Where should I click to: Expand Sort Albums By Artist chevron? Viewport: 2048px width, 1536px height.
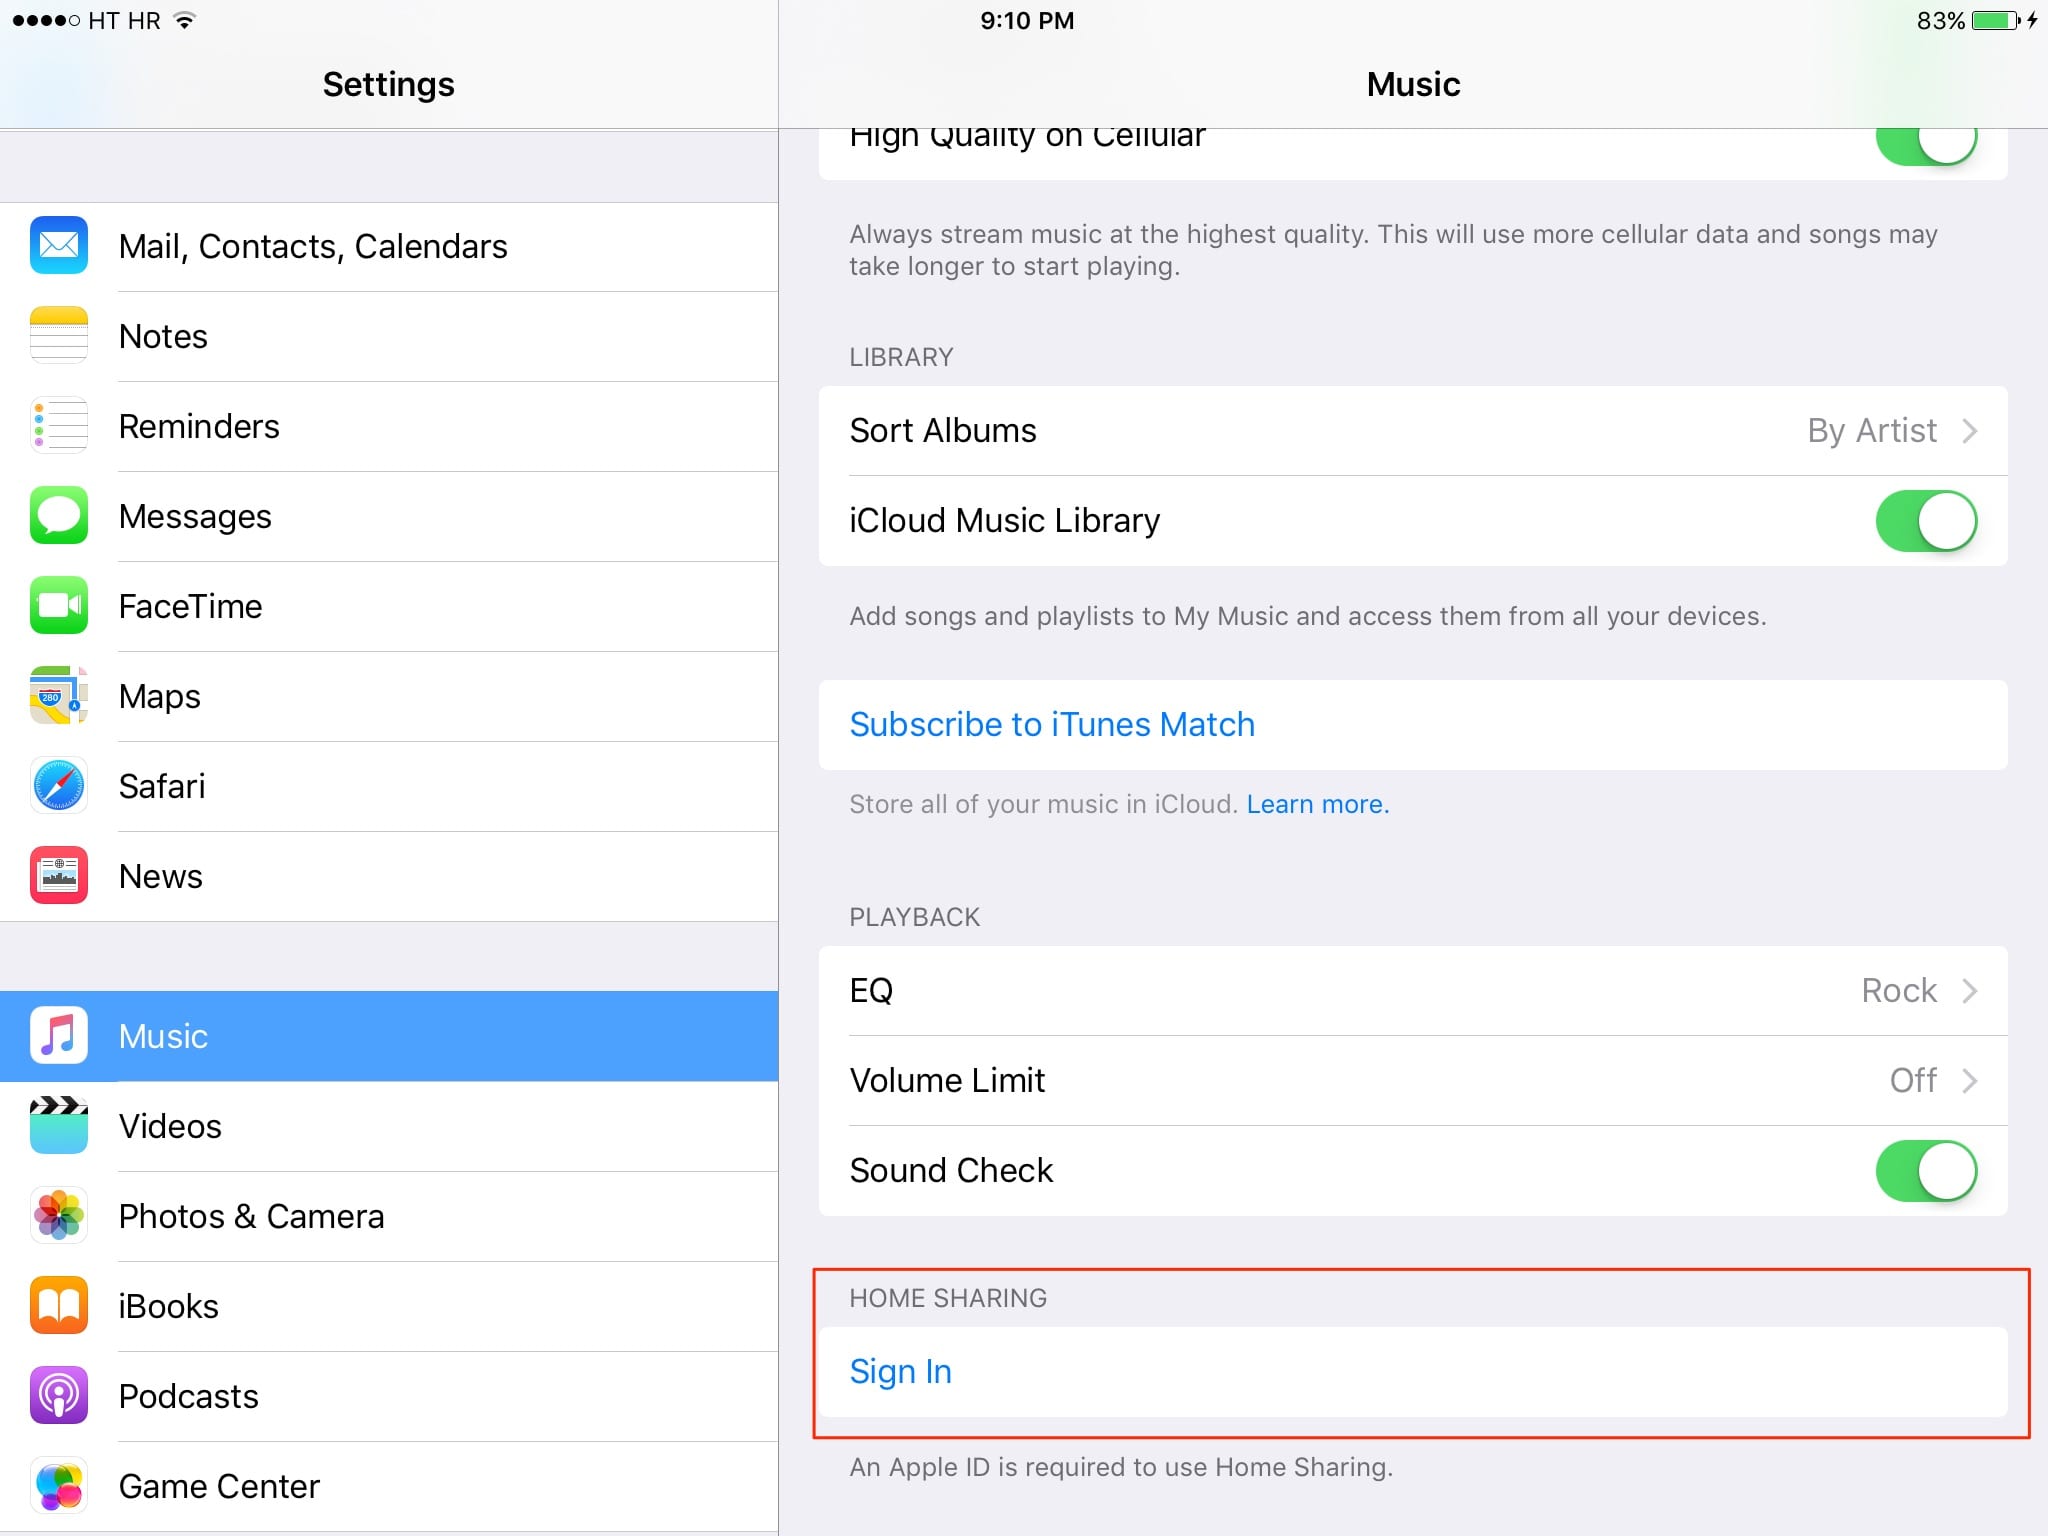(1970, 431)
